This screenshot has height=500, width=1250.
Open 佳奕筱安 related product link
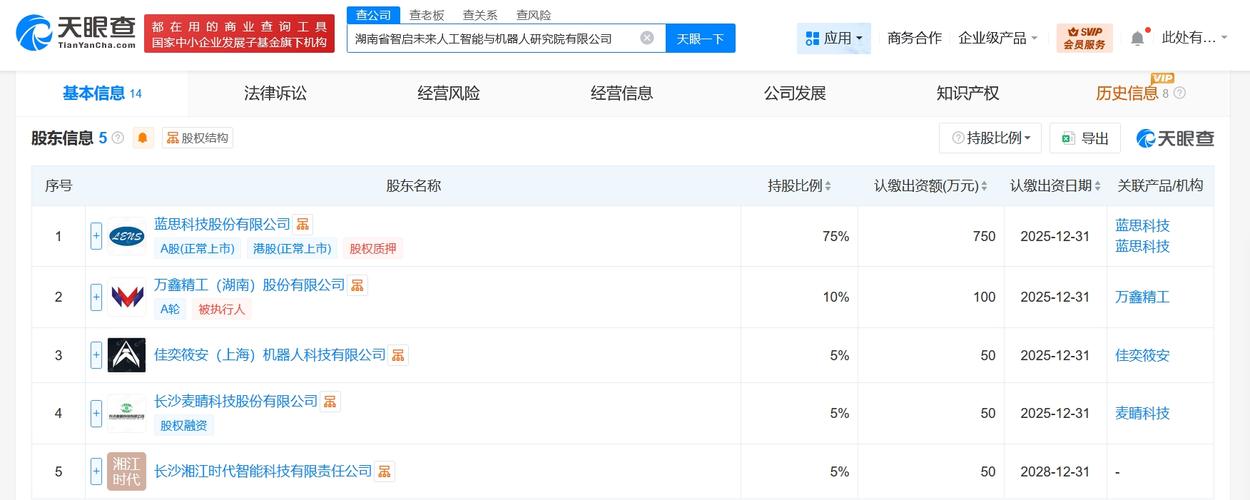[1142, 355]
